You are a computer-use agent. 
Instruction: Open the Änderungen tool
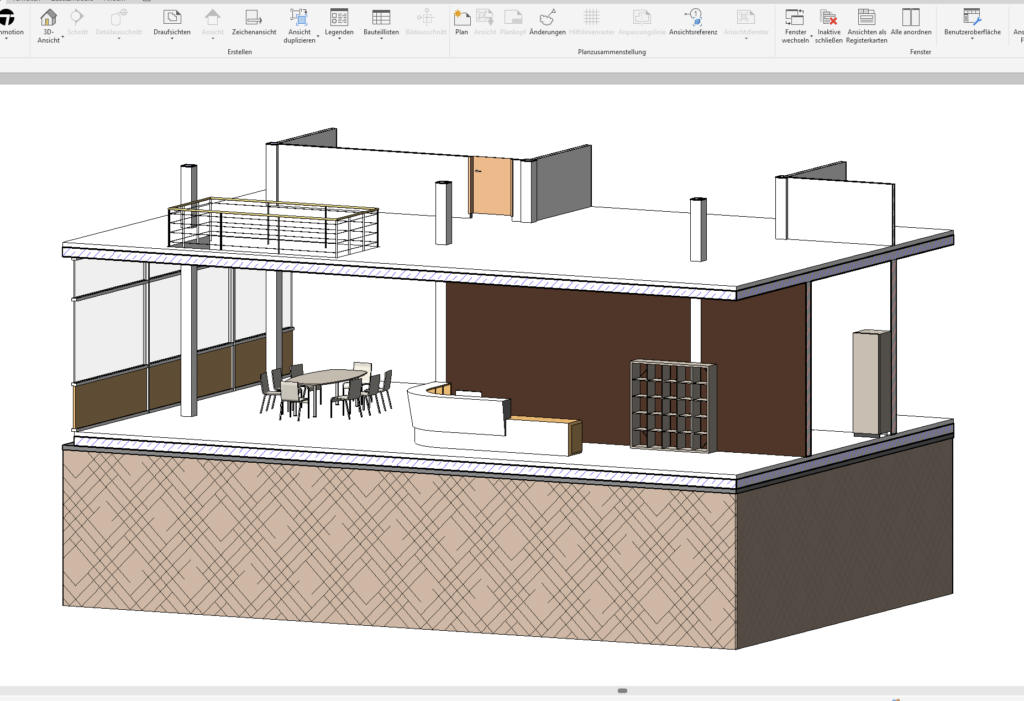(x=547, y=22)
